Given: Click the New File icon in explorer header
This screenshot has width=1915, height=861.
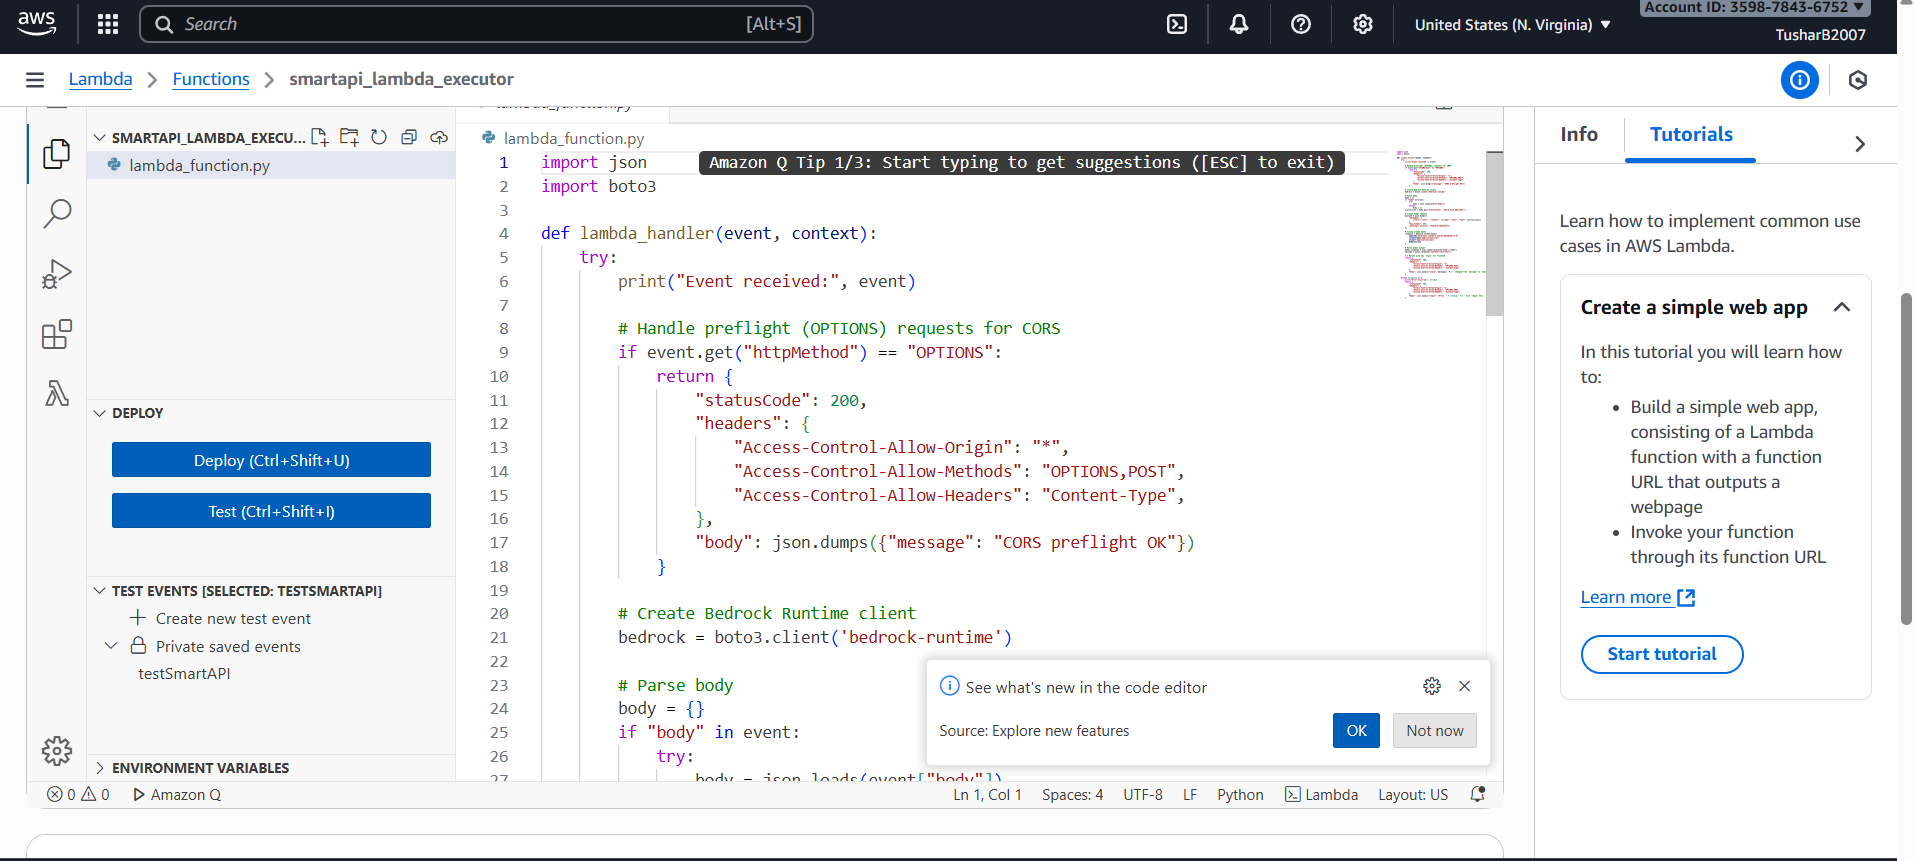Looking at the screenshot, I should tap(319, 137).
